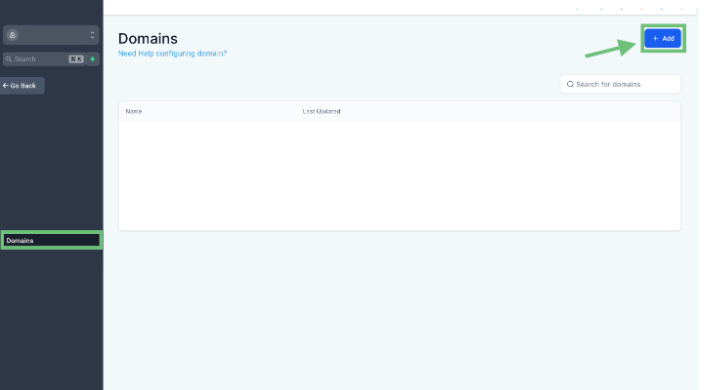Open Need Help configuring domain link

pos(172,53)
